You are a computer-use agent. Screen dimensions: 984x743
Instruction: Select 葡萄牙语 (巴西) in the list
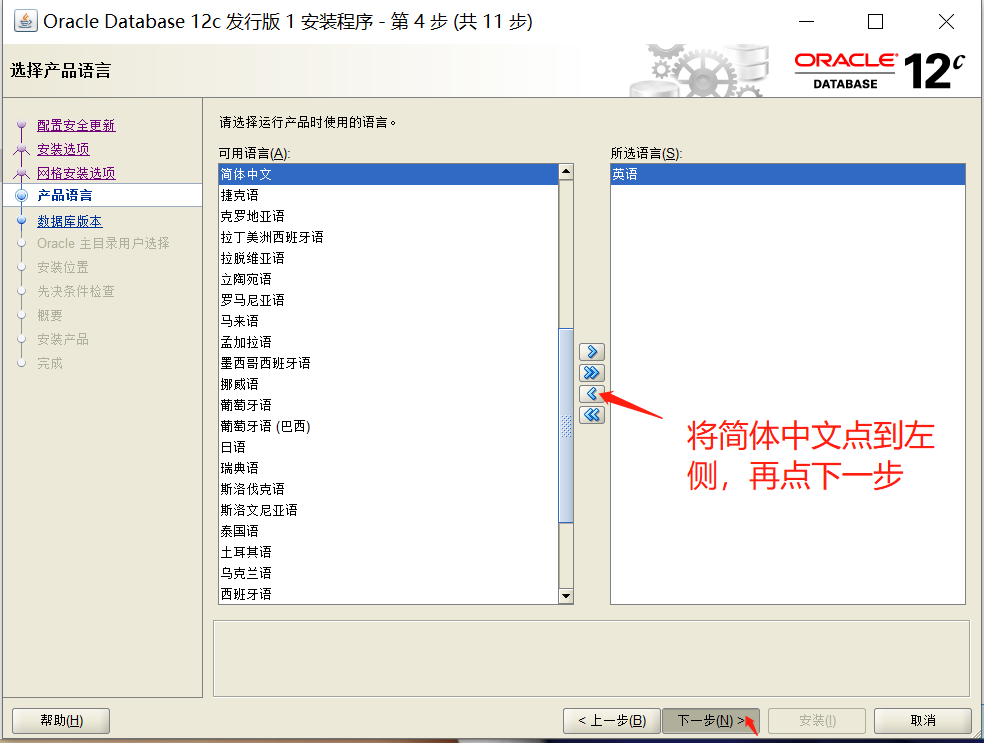coord(388,427)
